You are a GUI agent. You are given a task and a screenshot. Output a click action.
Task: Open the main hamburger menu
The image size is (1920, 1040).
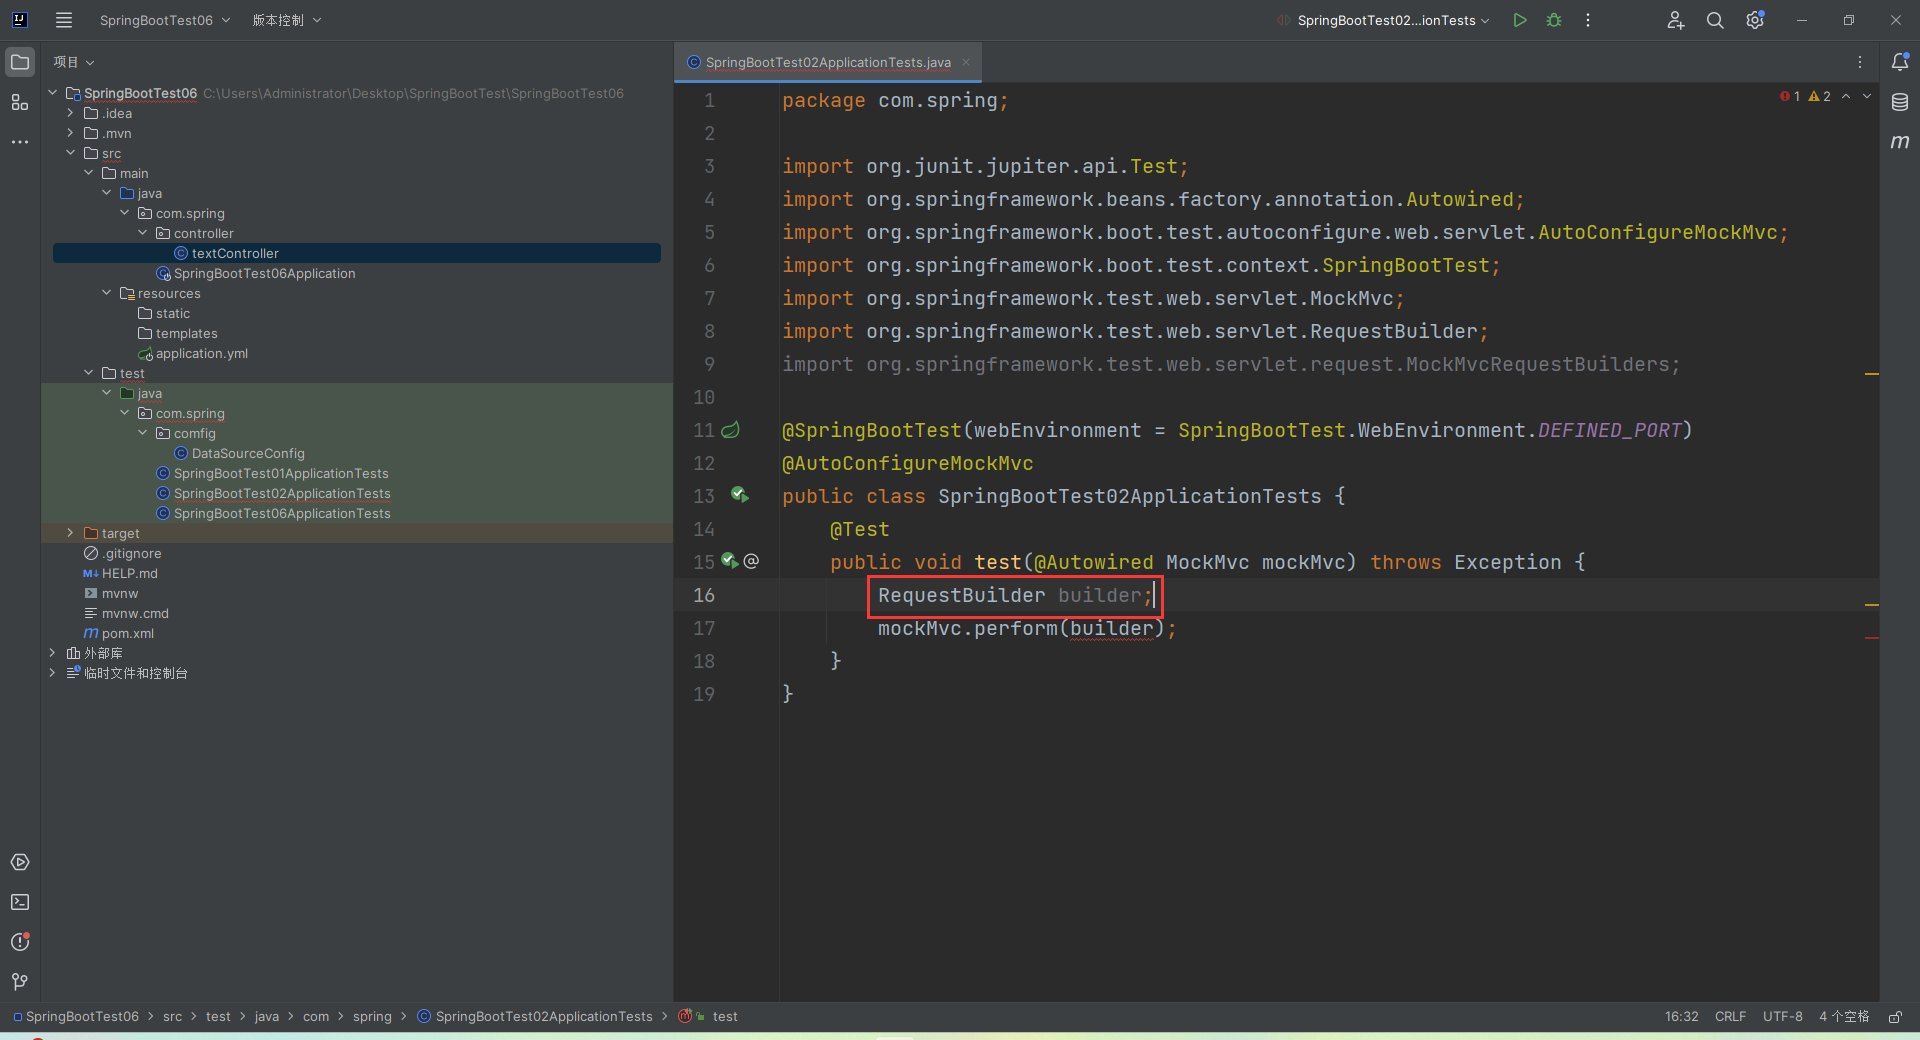click(64, 20)
